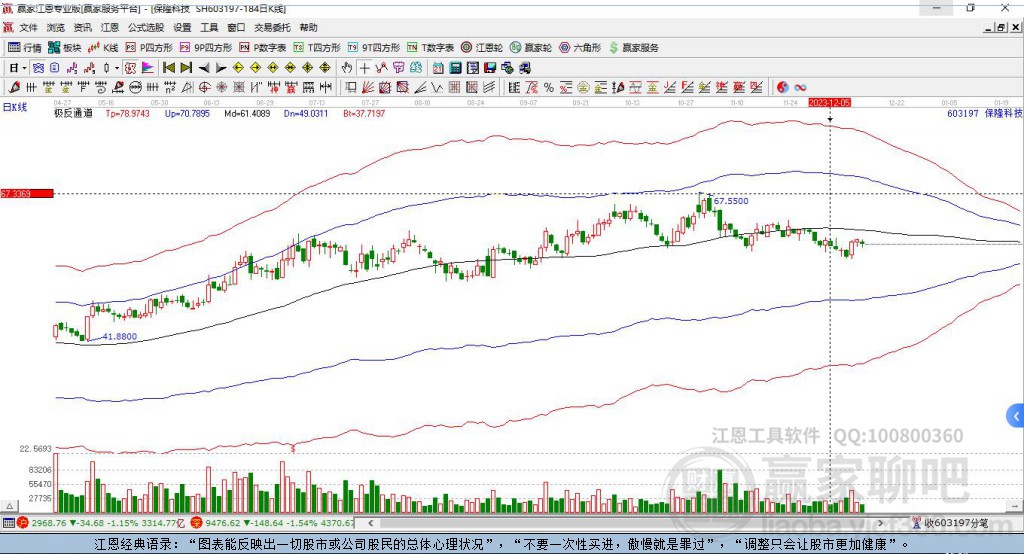
Task: Click the 67.5500 high price label
Action: click(x=731, y=201)
